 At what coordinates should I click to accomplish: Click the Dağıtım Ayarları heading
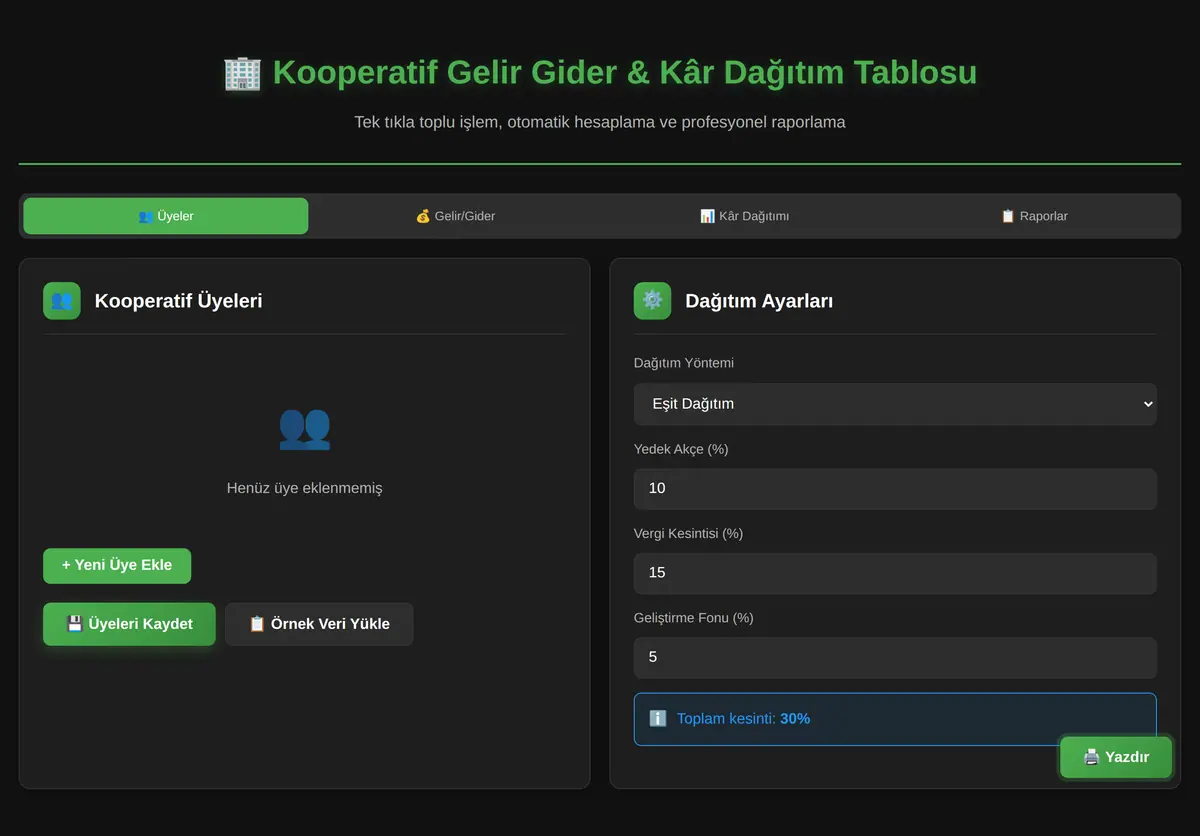(x=759, y=301)
